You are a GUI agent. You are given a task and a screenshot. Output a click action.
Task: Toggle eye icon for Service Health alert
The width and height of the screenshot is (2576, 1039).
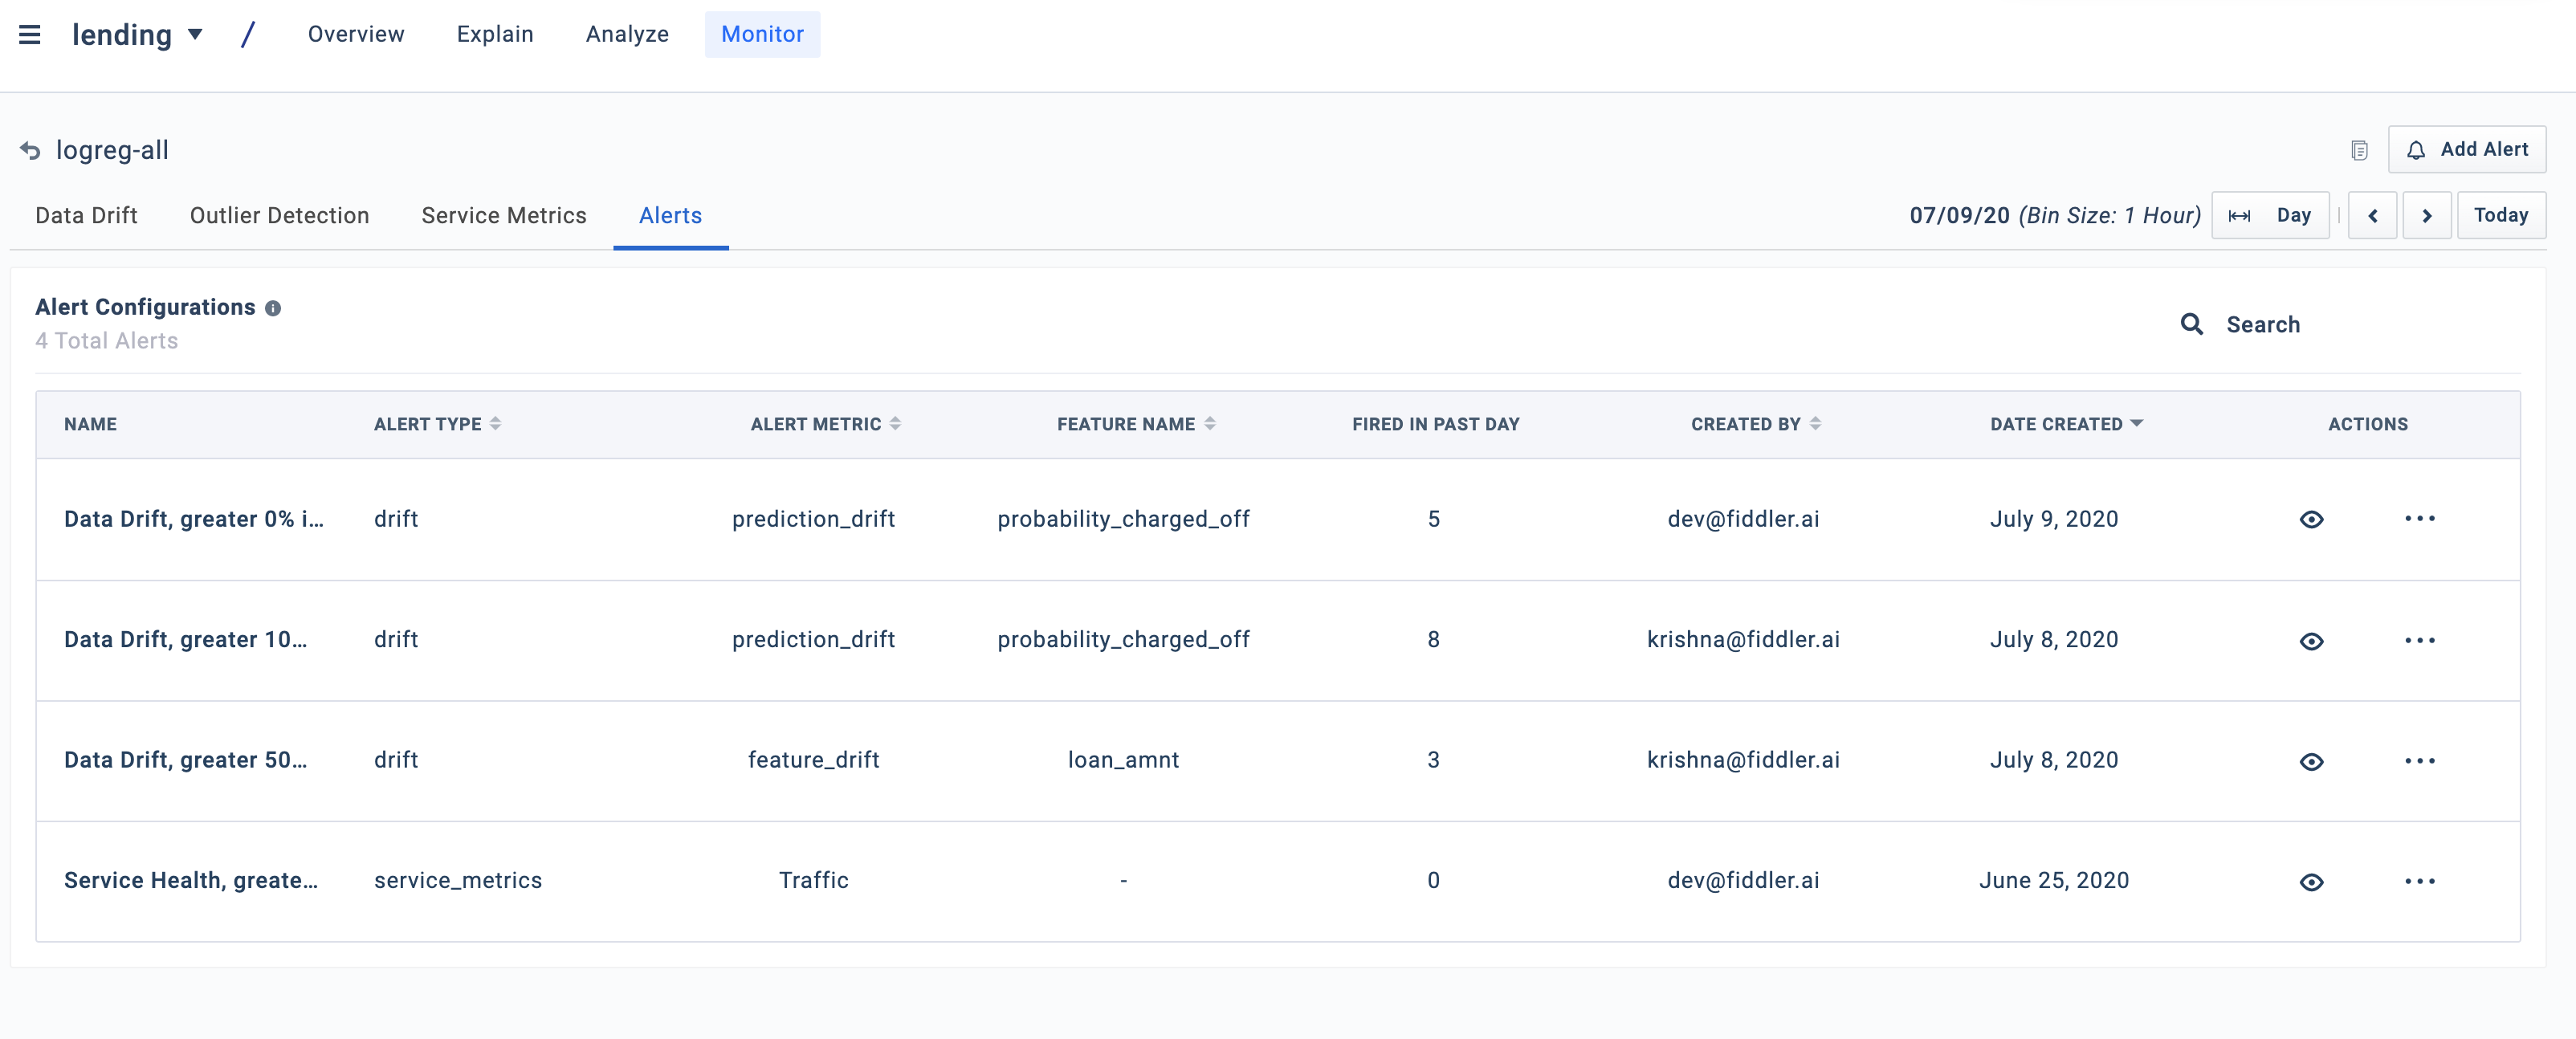tap(2311, 882)
